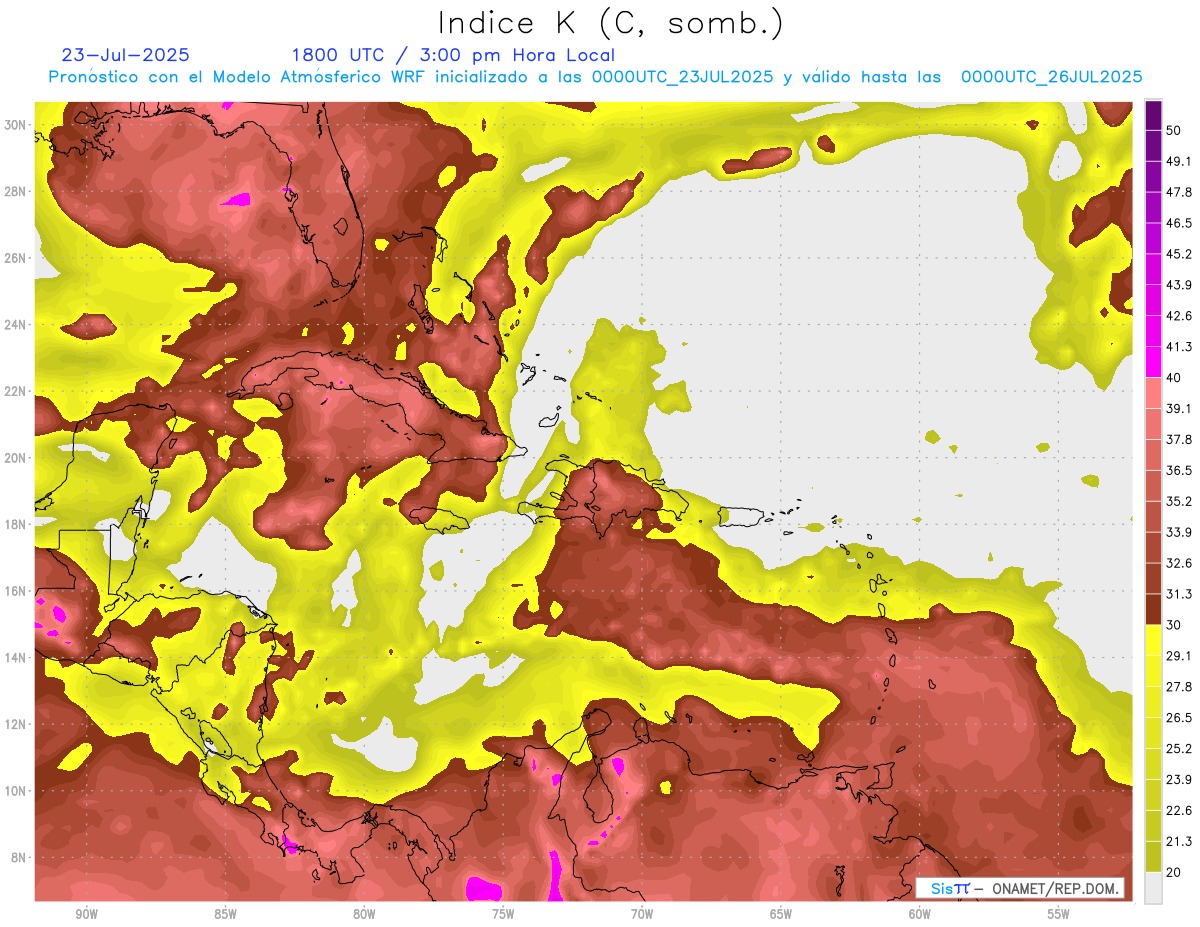This screenshot has height=927, width=1200.
Task: Click the colorbar value '43.9'
Action: click(x=1179, y=285)
